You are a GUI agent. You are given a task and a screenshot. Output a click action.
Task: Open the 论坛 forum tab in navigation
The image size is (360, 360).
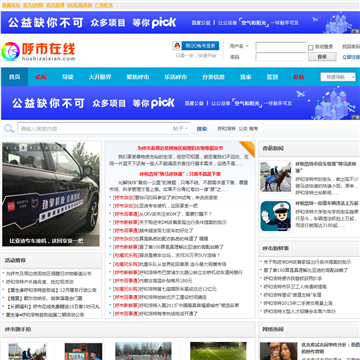[x=41, y=77]
